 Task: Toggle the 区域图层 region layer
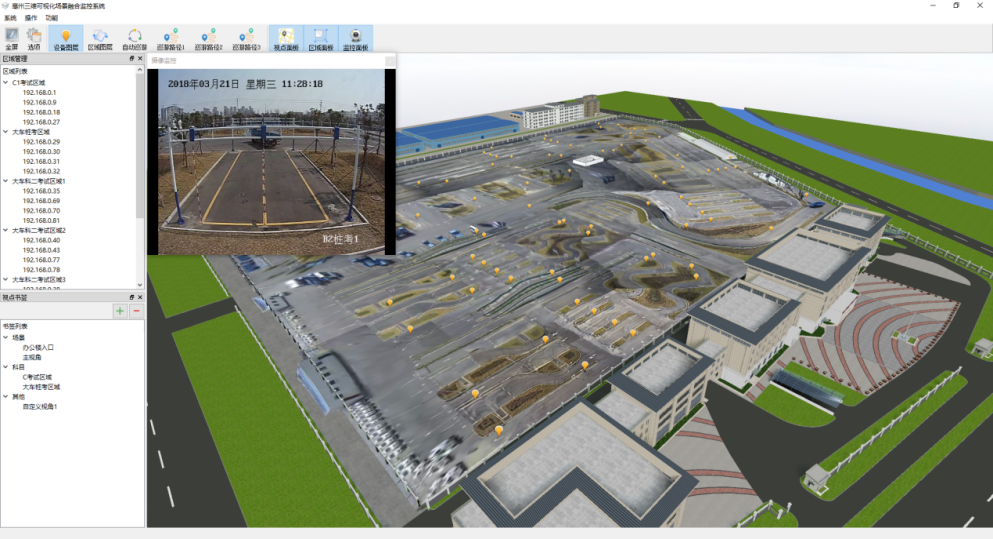[100, 38]
